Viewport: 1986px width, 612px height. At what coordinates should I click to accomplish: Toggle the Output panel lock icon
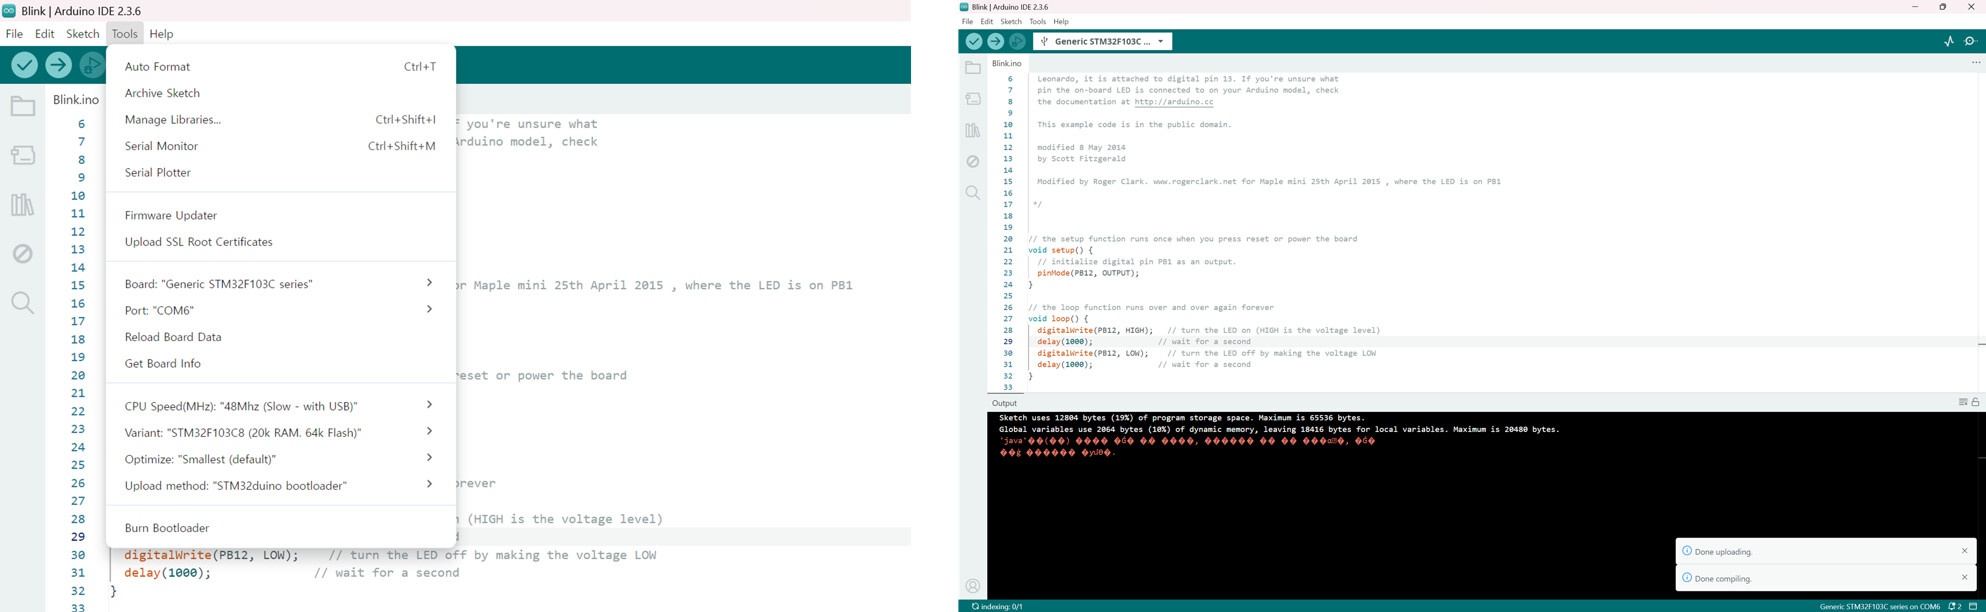[1976, 402]
